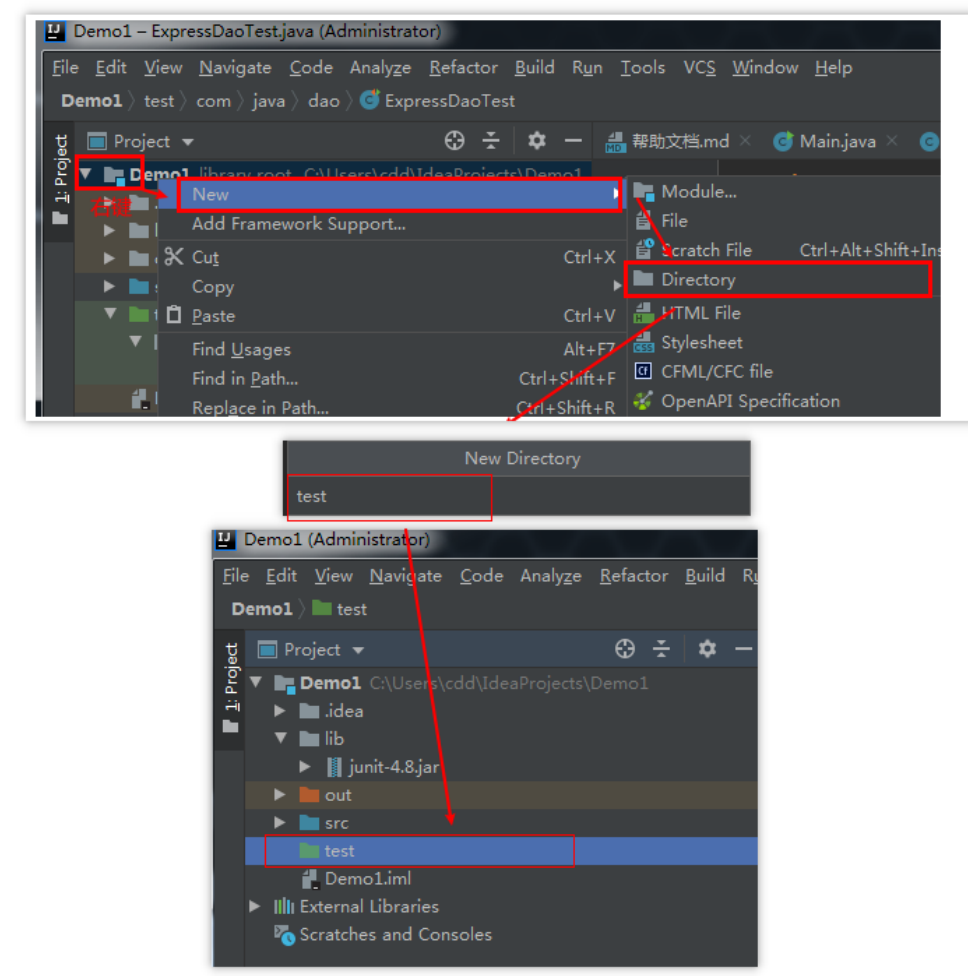Click collapse-all icon in top Project panel
This screenshot has height=976, width=968.
coord(491,141)
